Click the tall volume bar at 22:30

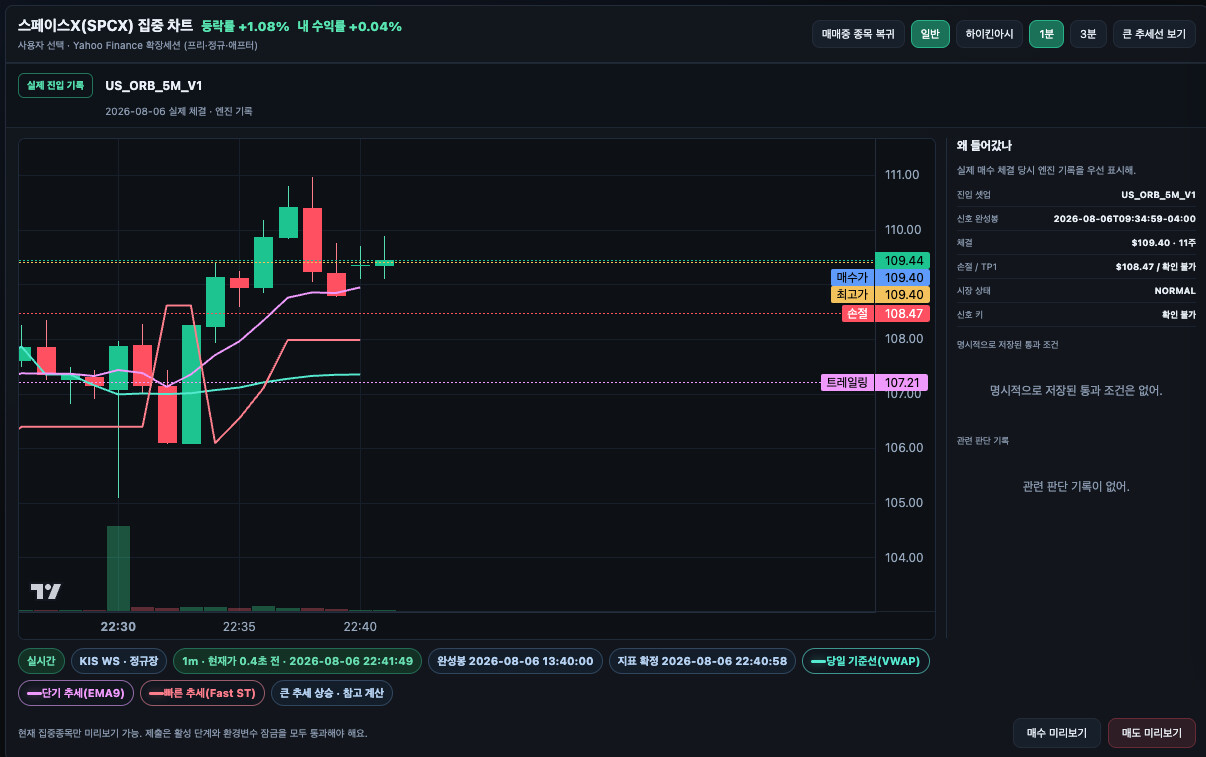pyautogui.click(x=118, y=568)
